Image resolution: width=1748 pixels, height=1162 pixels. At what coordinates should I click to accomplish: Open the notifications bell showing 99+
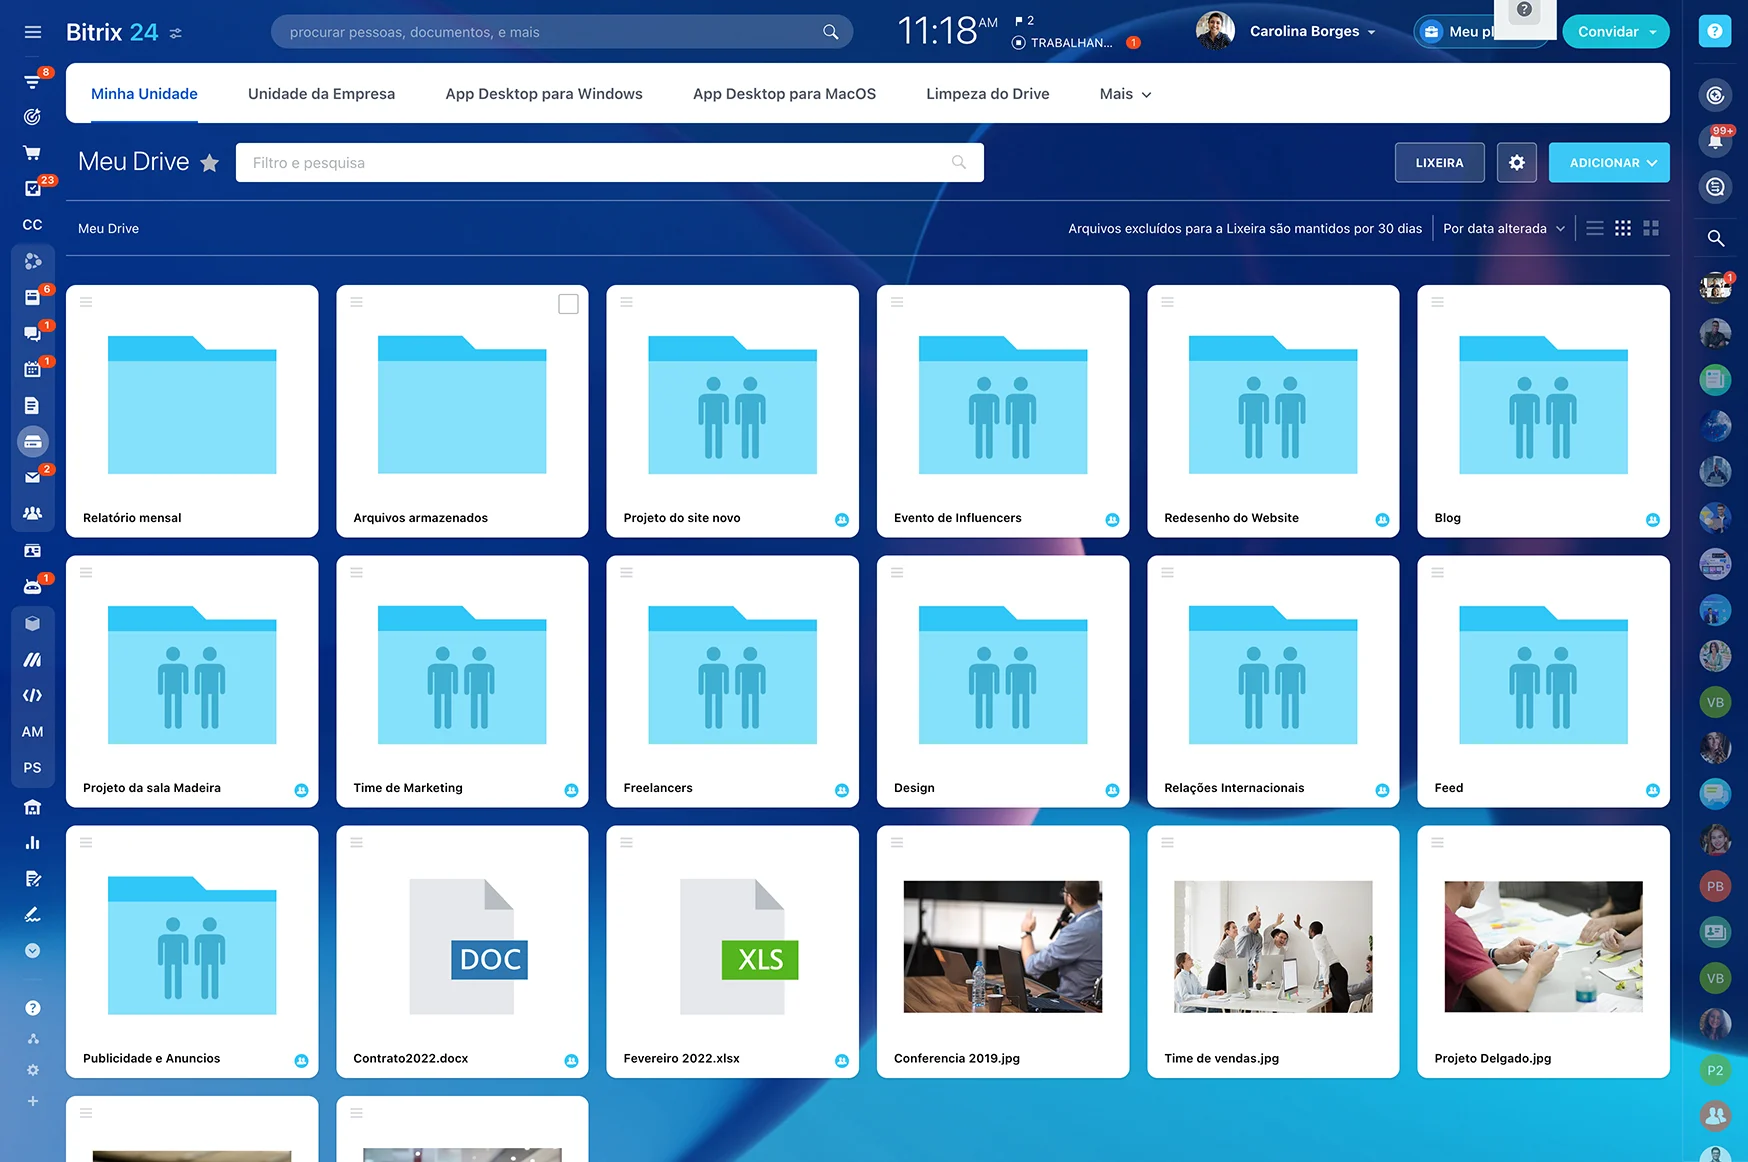(1715, 140)
